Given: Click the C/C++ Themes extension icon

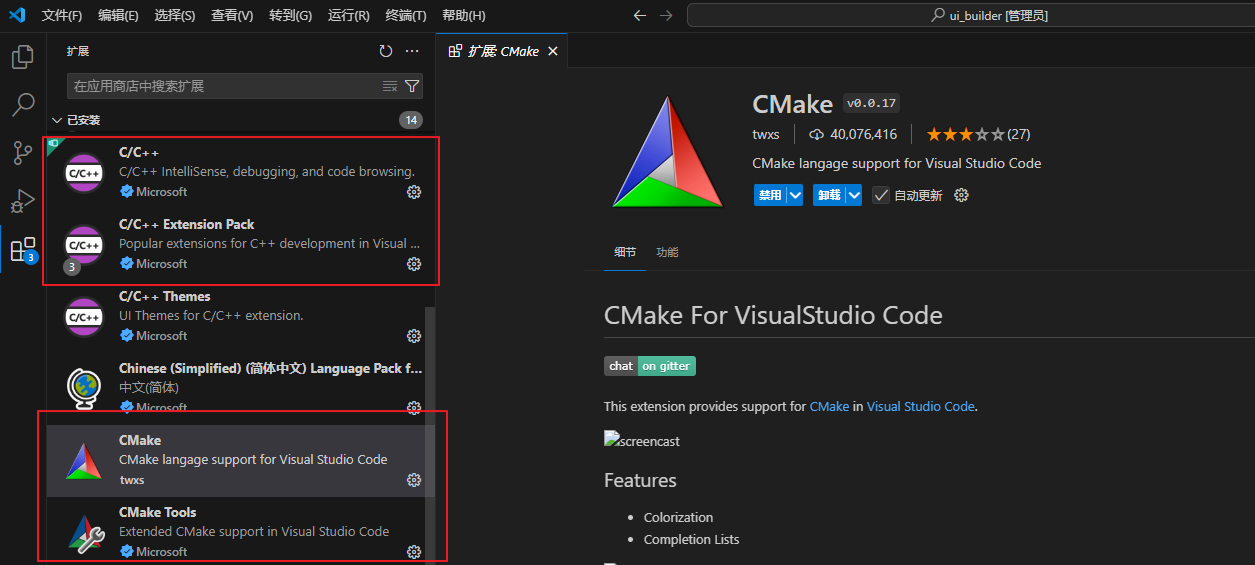Looking at the screenshot, I should (x=84, y=316).
